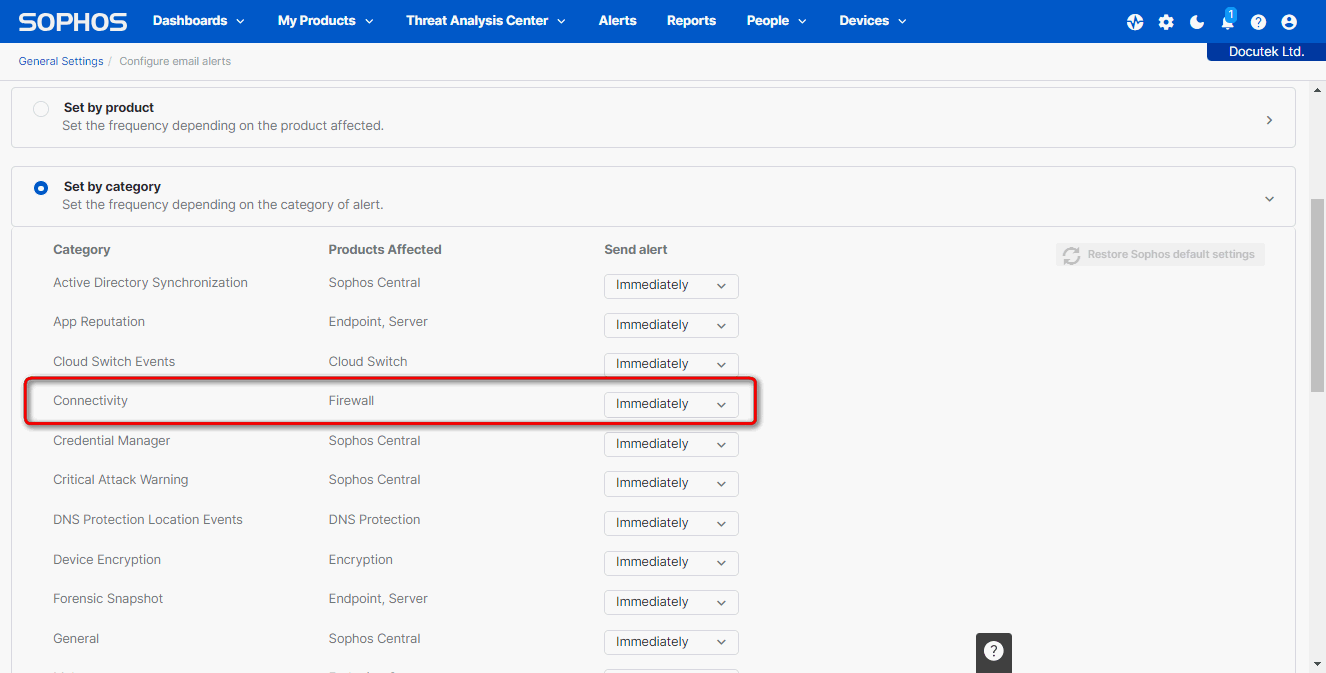The image size is (1326, 673).
Task: Click the Encryption product cell
Action: tap(361, 560)
